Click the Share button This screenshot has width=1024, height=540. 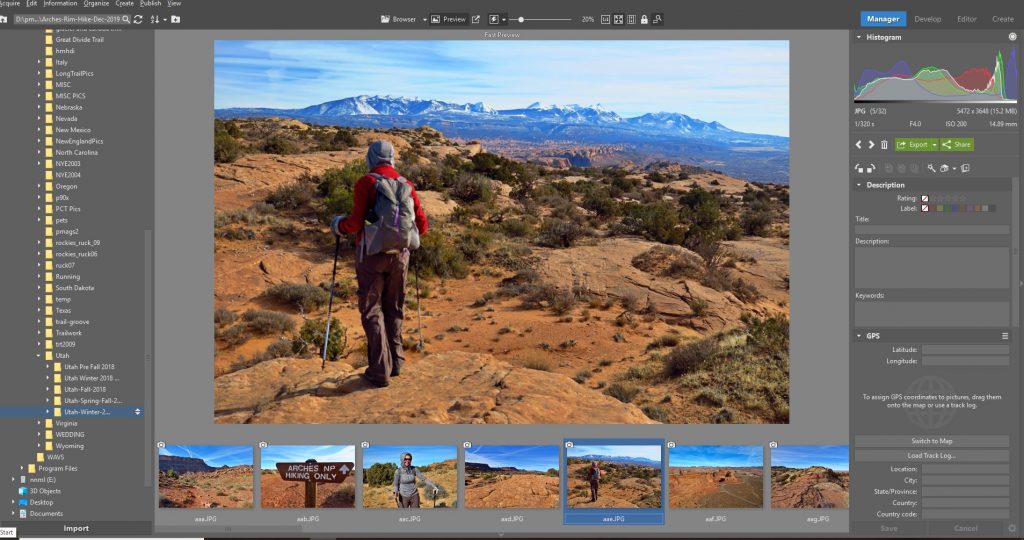coord(957,145)
